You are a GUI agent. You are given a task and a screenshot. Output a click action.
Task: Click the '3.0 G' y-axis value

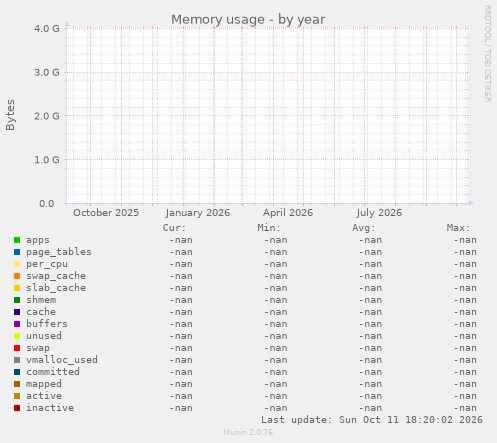[47, 72]
